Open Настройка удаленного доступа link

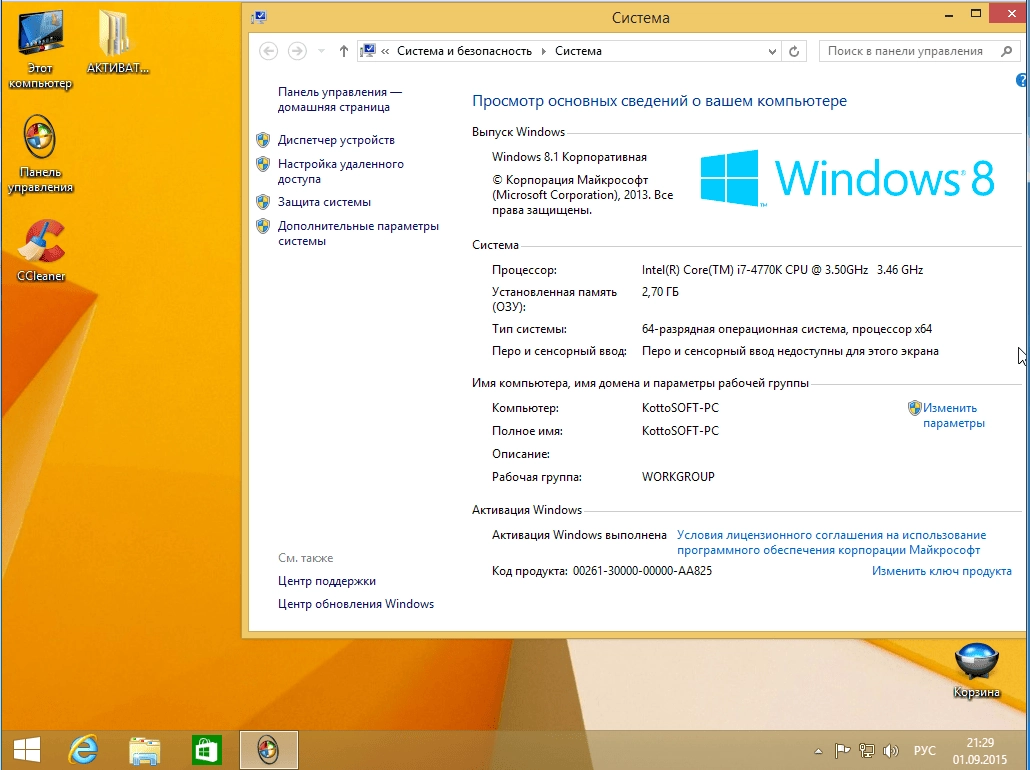(x=340, y=171)
